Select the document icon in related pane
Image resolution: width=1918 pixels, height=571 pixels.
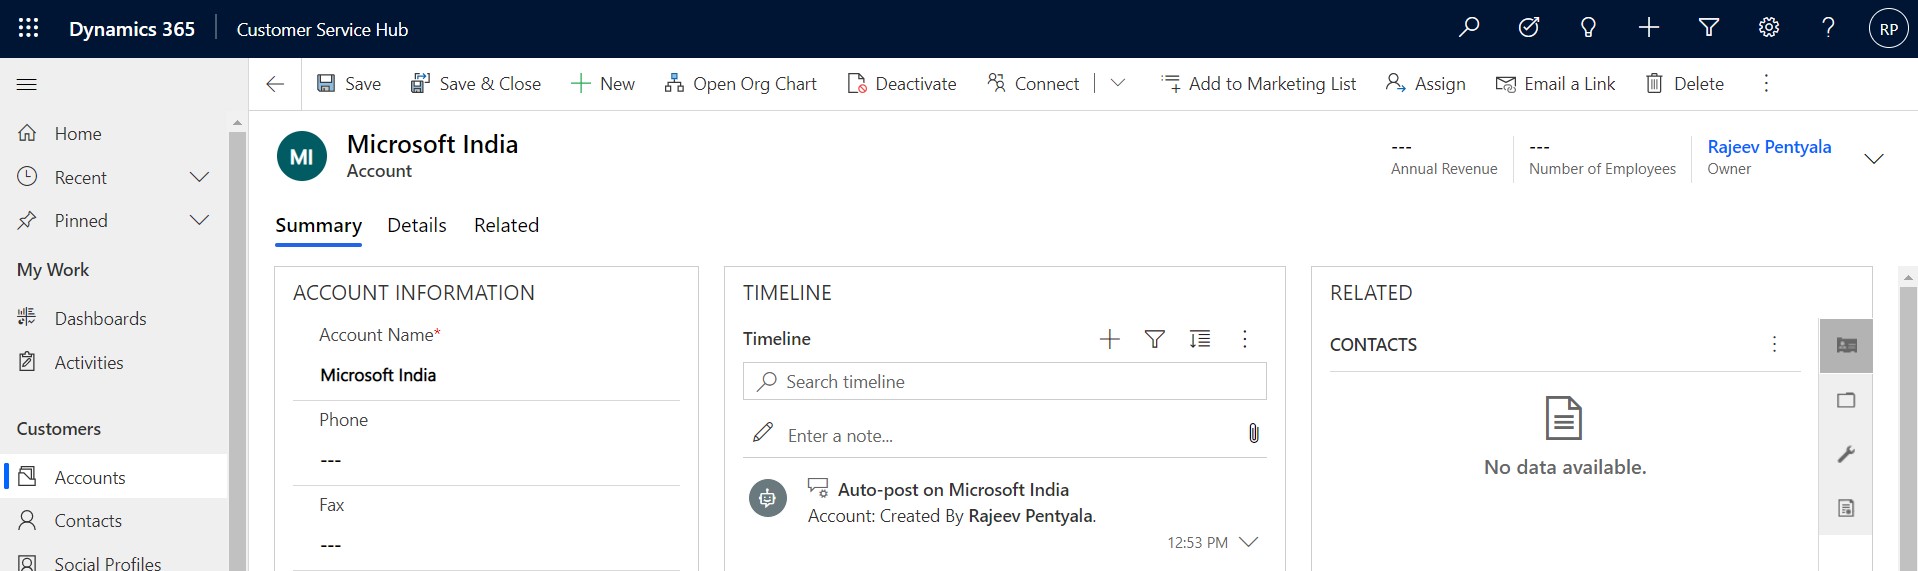coord(1846,508)
